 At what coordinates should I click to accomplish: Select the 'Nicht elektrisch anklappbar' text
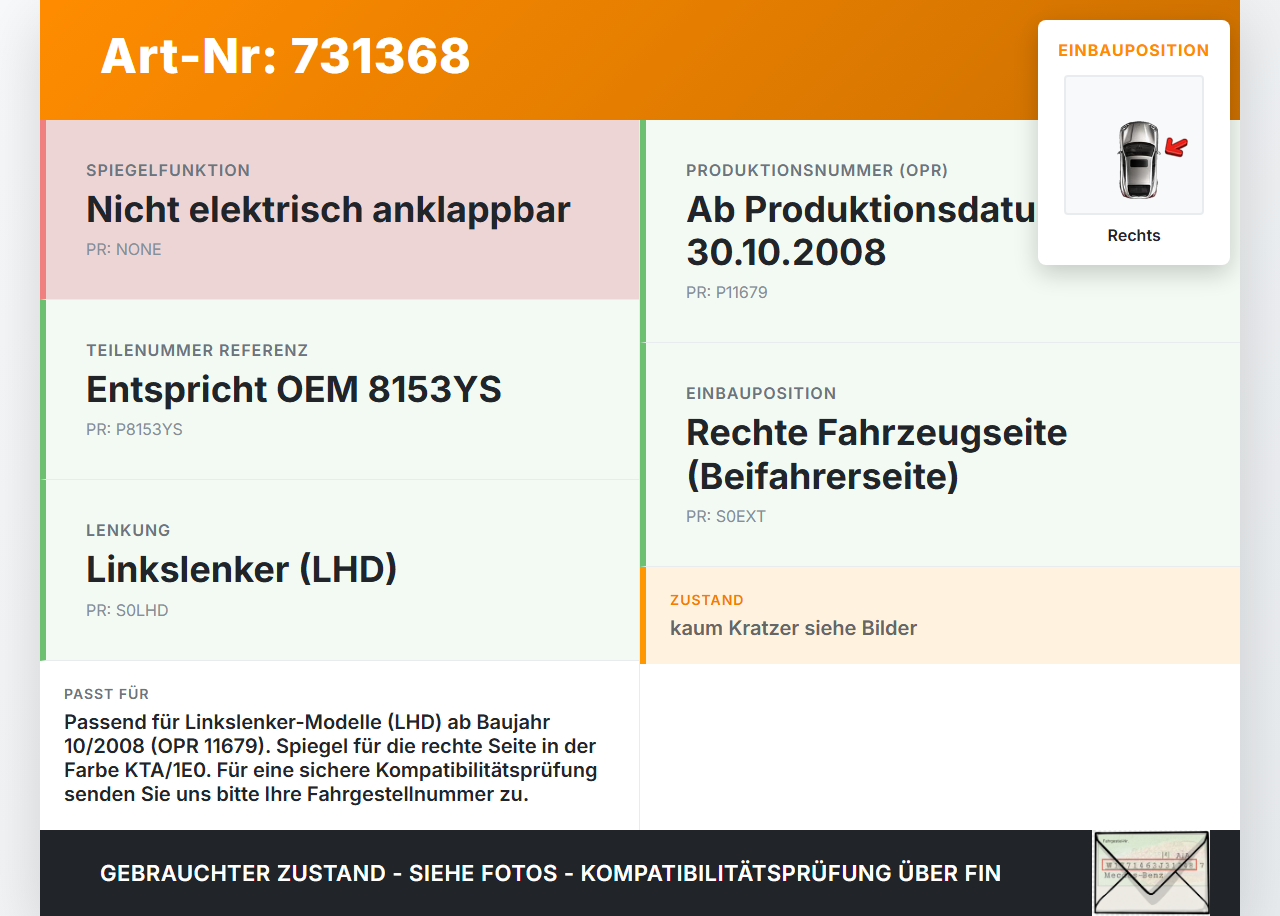pos(328,210)
